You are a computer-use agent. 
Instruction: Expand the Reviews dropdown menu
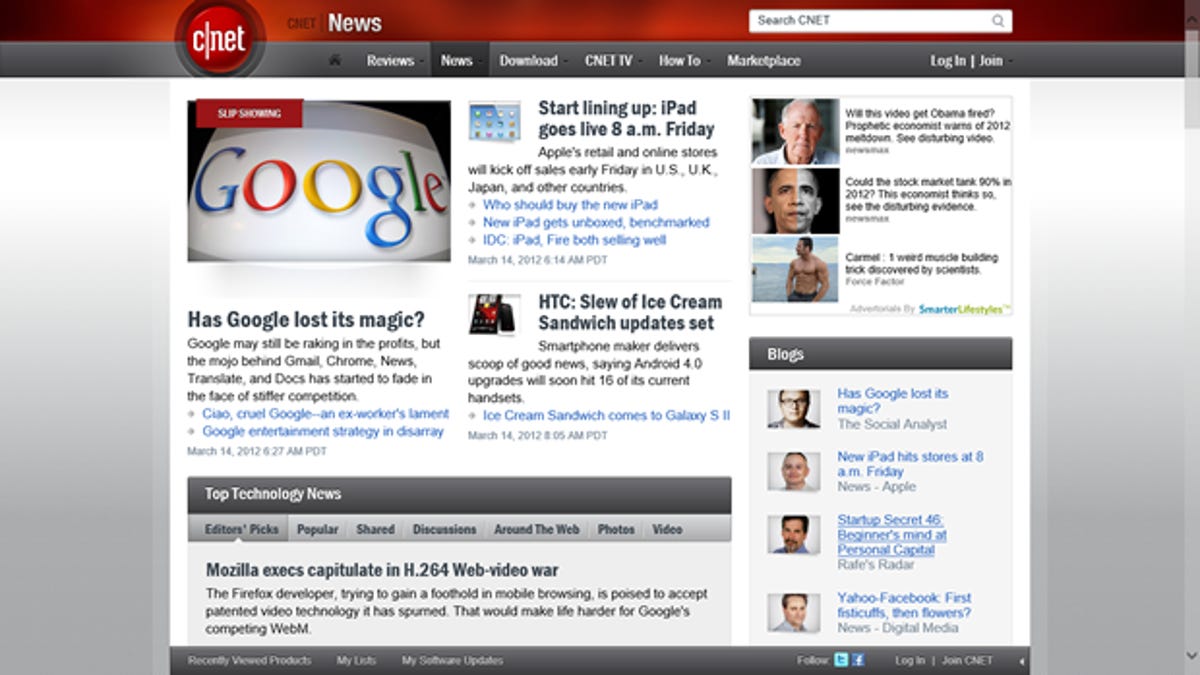pos(390,60)
